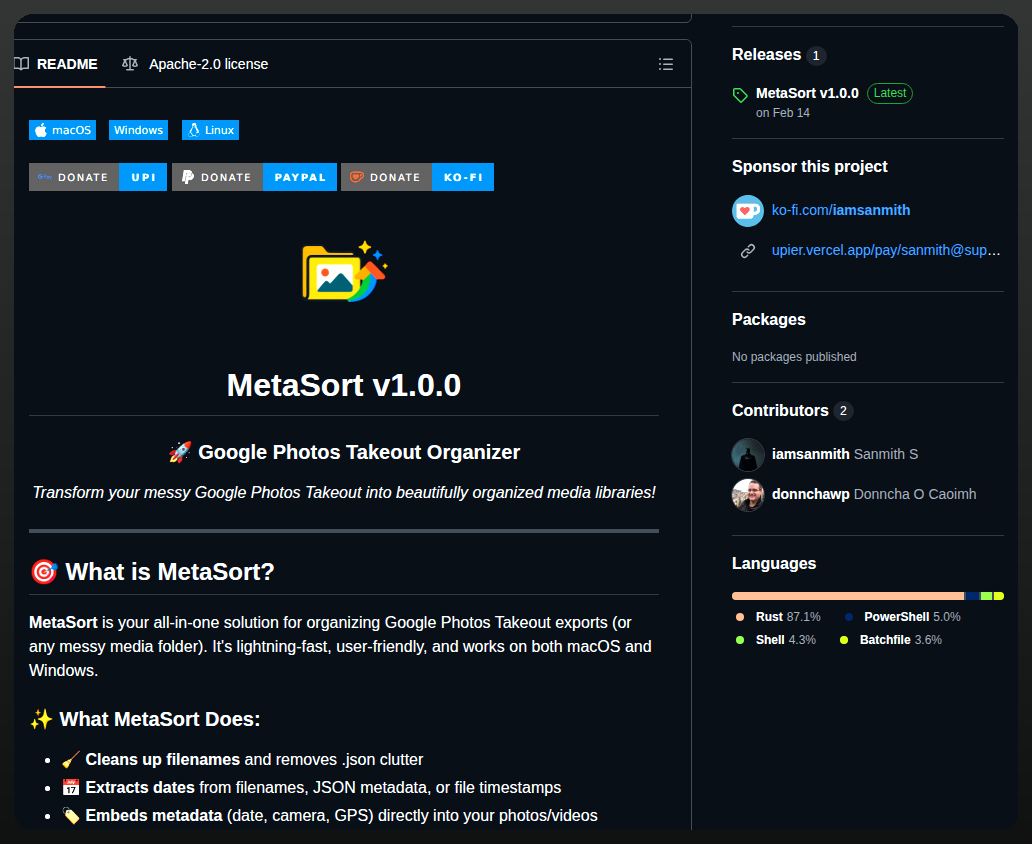Open the README outline list icon

click(665, 64)
